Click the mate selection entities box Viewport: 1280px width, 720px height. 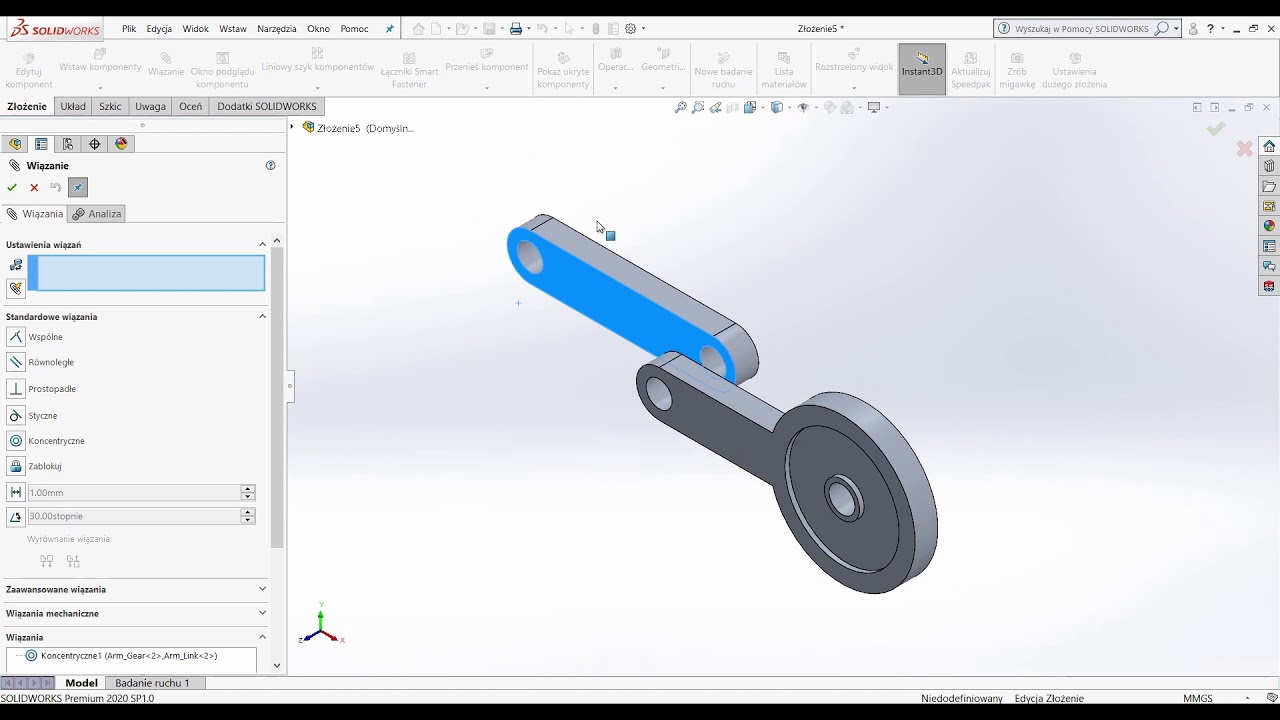(146, 273)
